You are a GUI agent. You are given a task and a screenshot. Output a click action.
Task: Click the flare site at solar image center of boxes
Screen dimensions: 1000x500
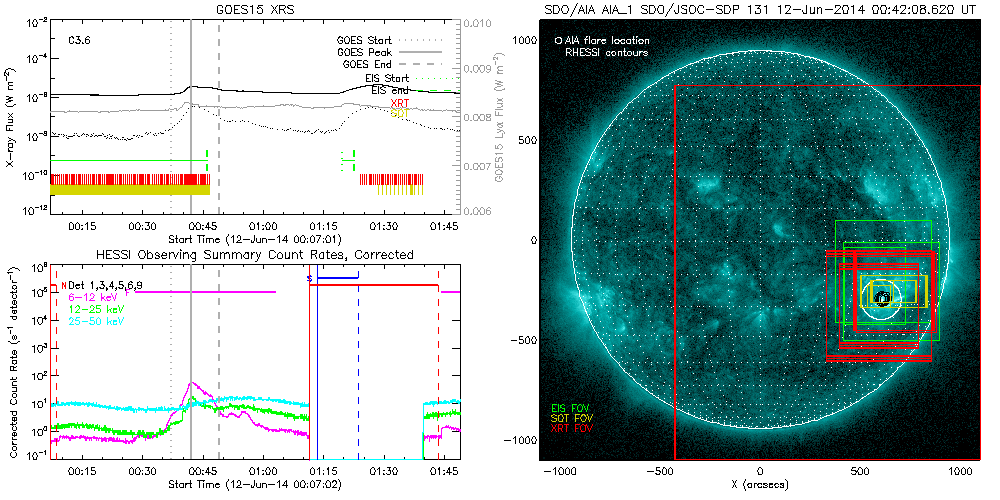[882, 297]
